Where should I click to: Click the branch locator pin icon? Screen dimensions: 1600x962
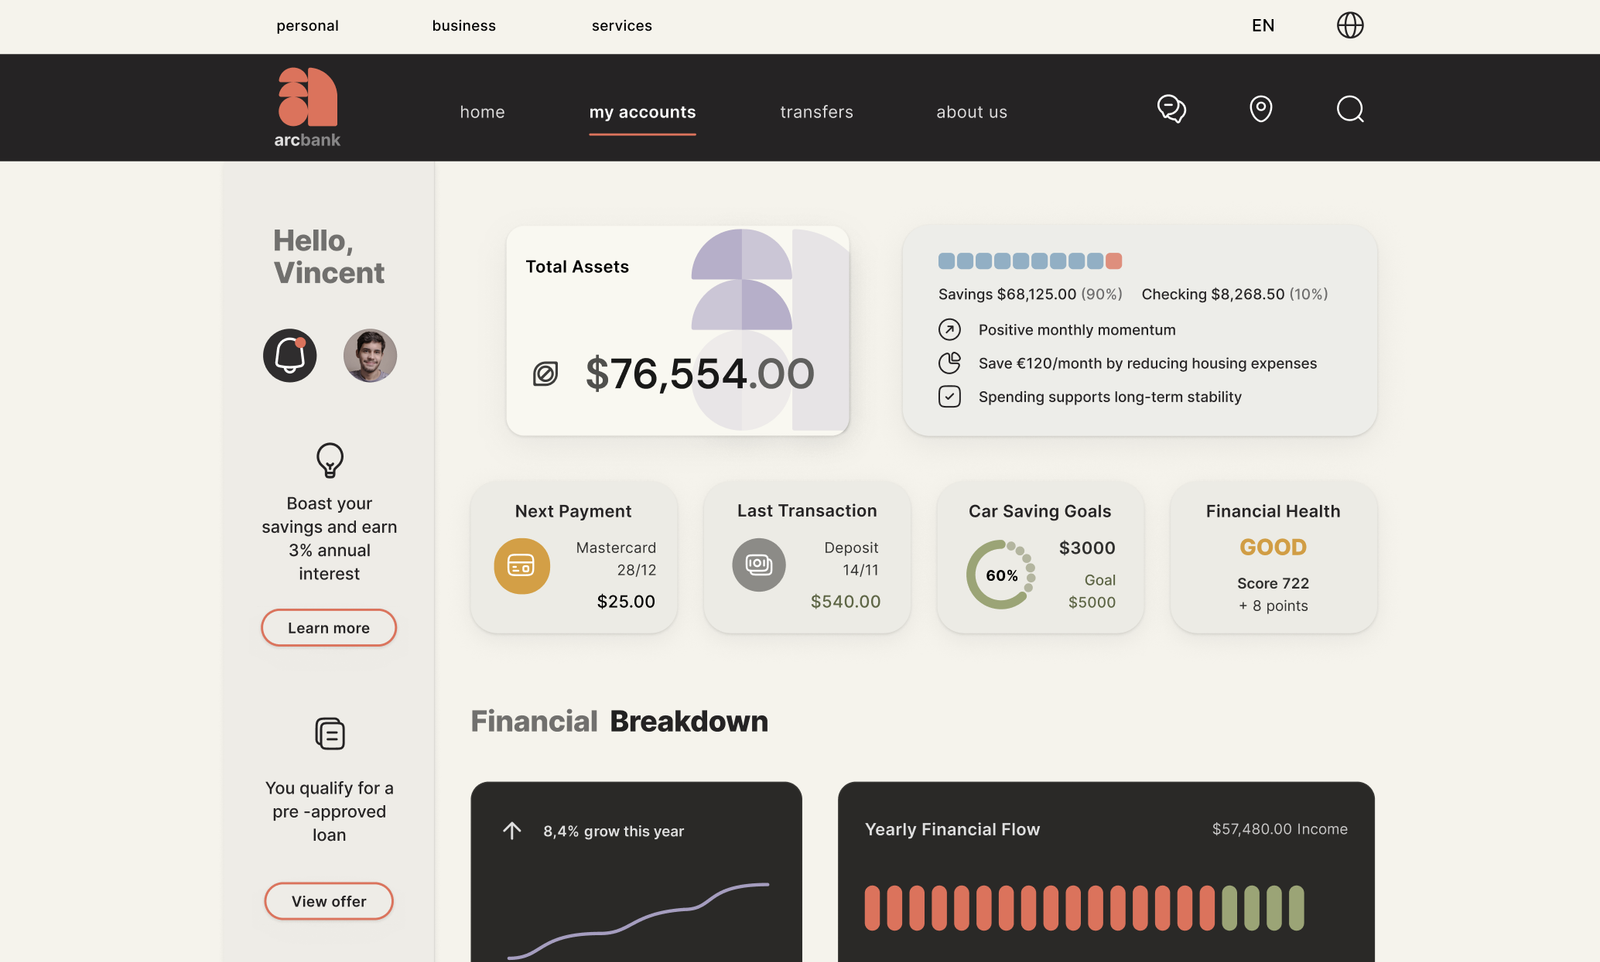click(x=1261, y=109)
